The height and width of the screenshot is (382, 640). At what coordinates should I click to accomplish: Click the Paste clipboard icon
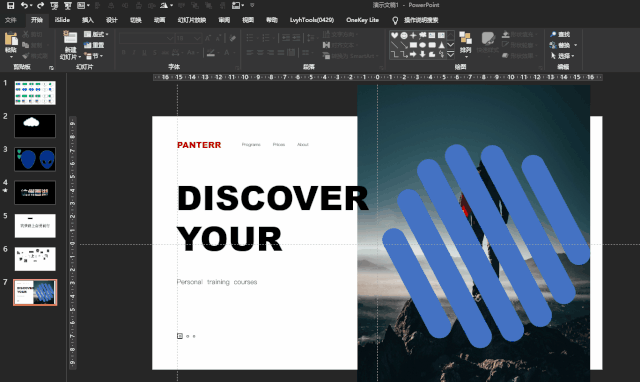coord(11,38)
